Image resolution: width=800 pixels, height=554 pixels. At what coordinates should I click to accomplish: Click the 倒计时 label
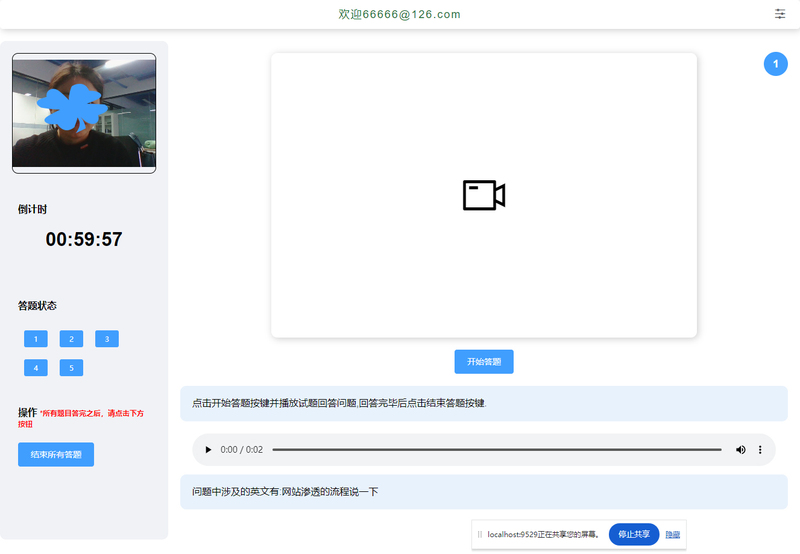tap(32, 209)
